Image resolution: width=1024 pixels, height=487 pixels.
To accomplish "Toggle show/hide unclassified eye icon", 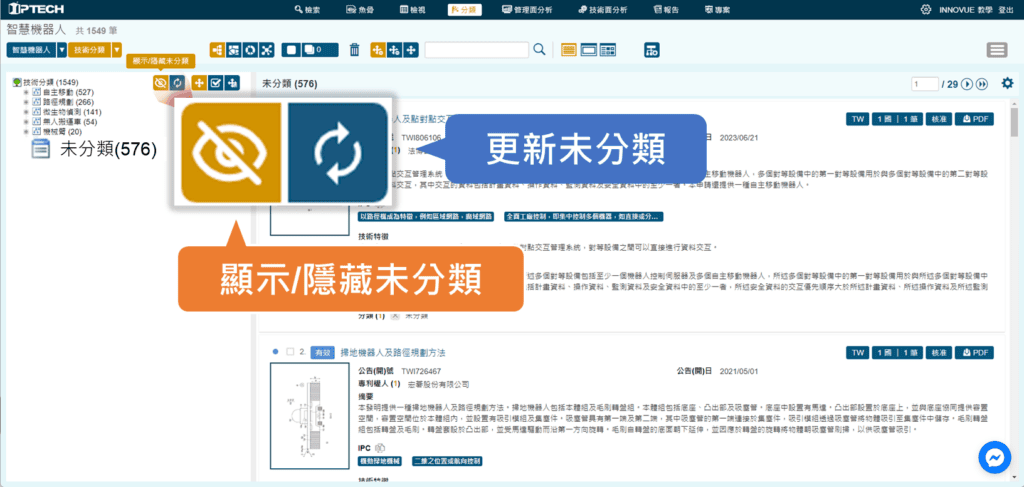I will coord(160,82).
